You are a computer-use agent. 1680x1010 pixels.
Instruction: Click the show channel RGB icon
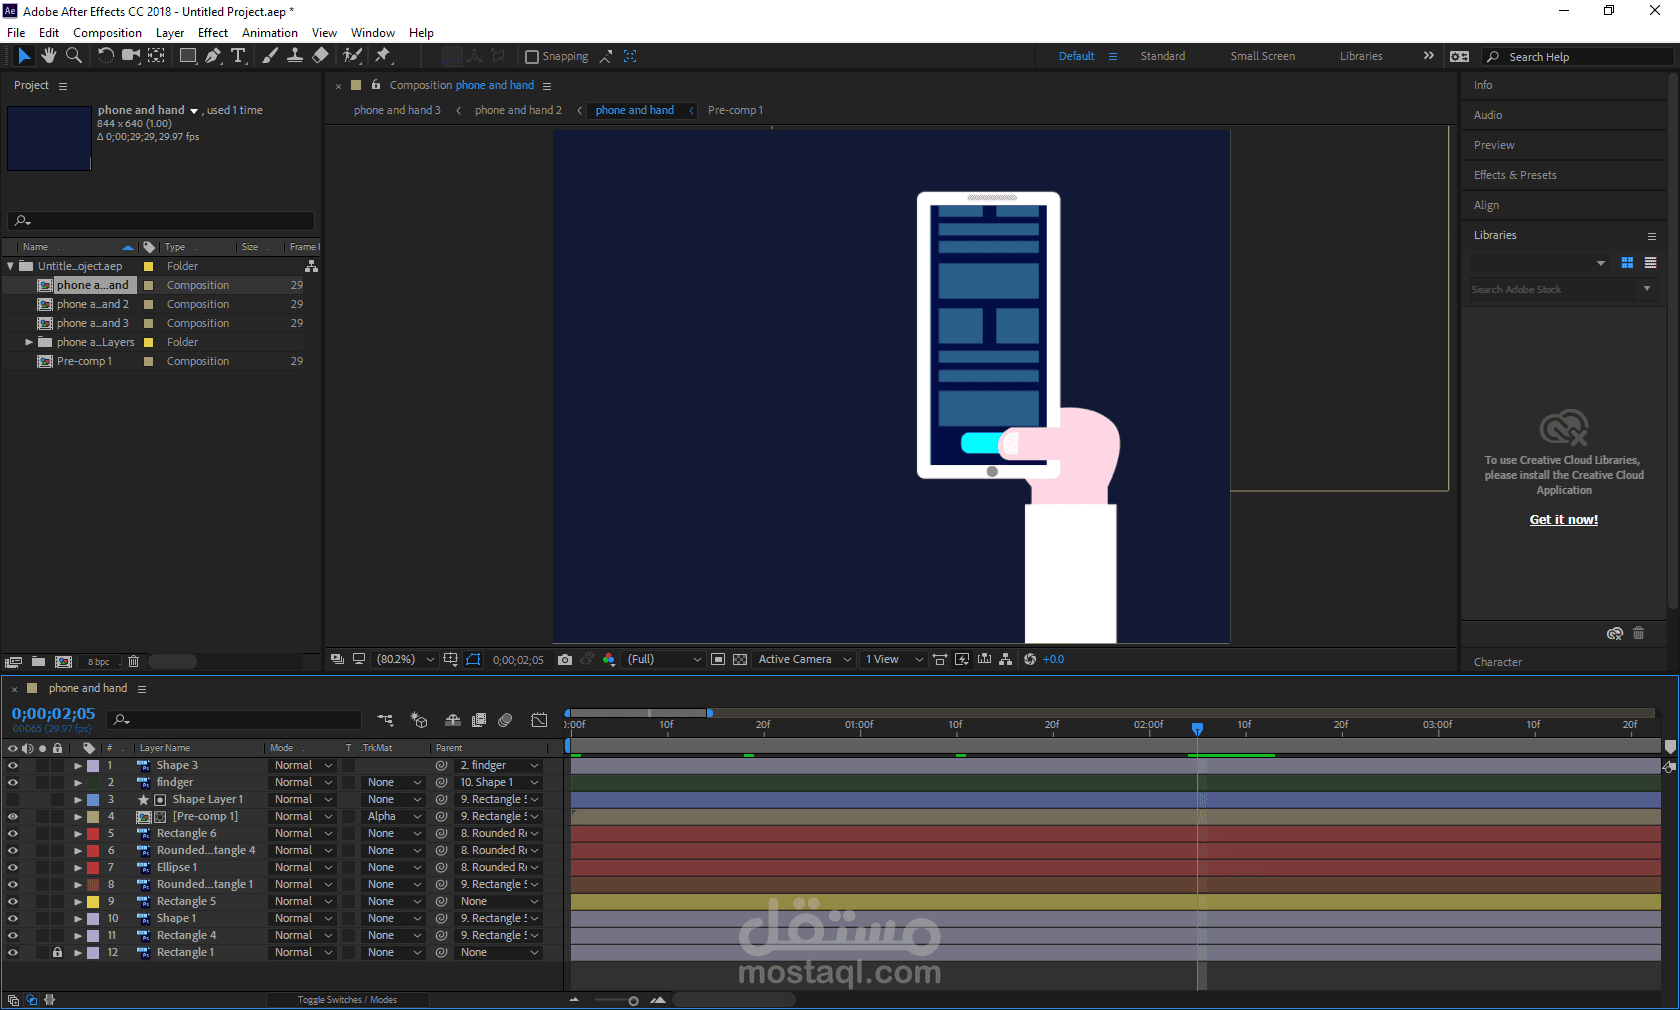[609, 660]
